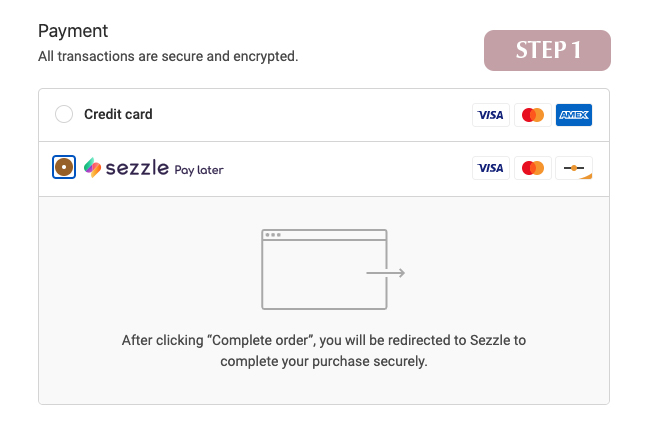Select the Credit card radio button

click(64, 114)
